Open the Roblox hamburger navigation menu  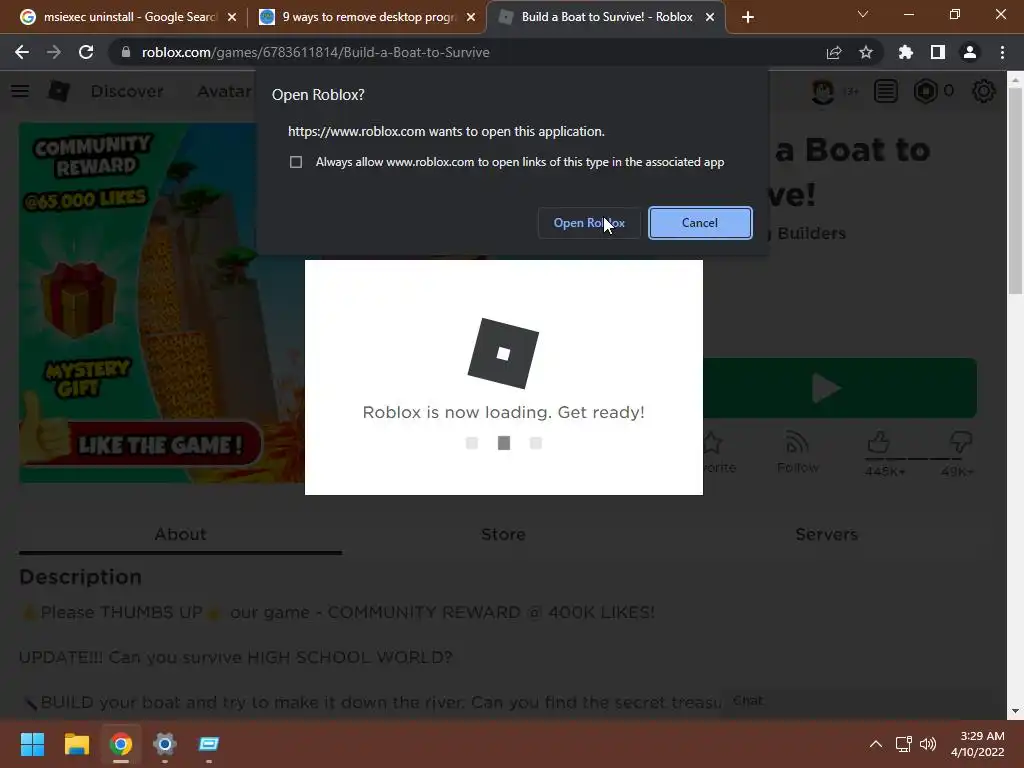20,91
